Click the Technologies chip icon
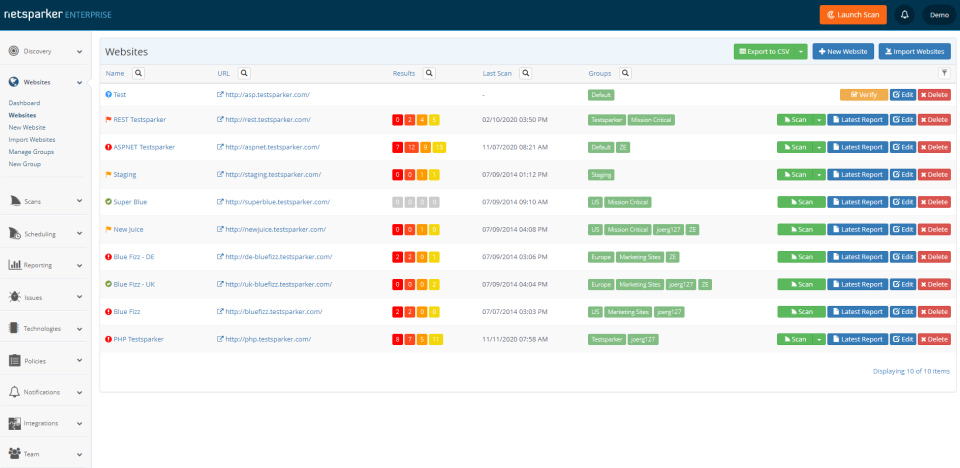 [x=15, y=328]
